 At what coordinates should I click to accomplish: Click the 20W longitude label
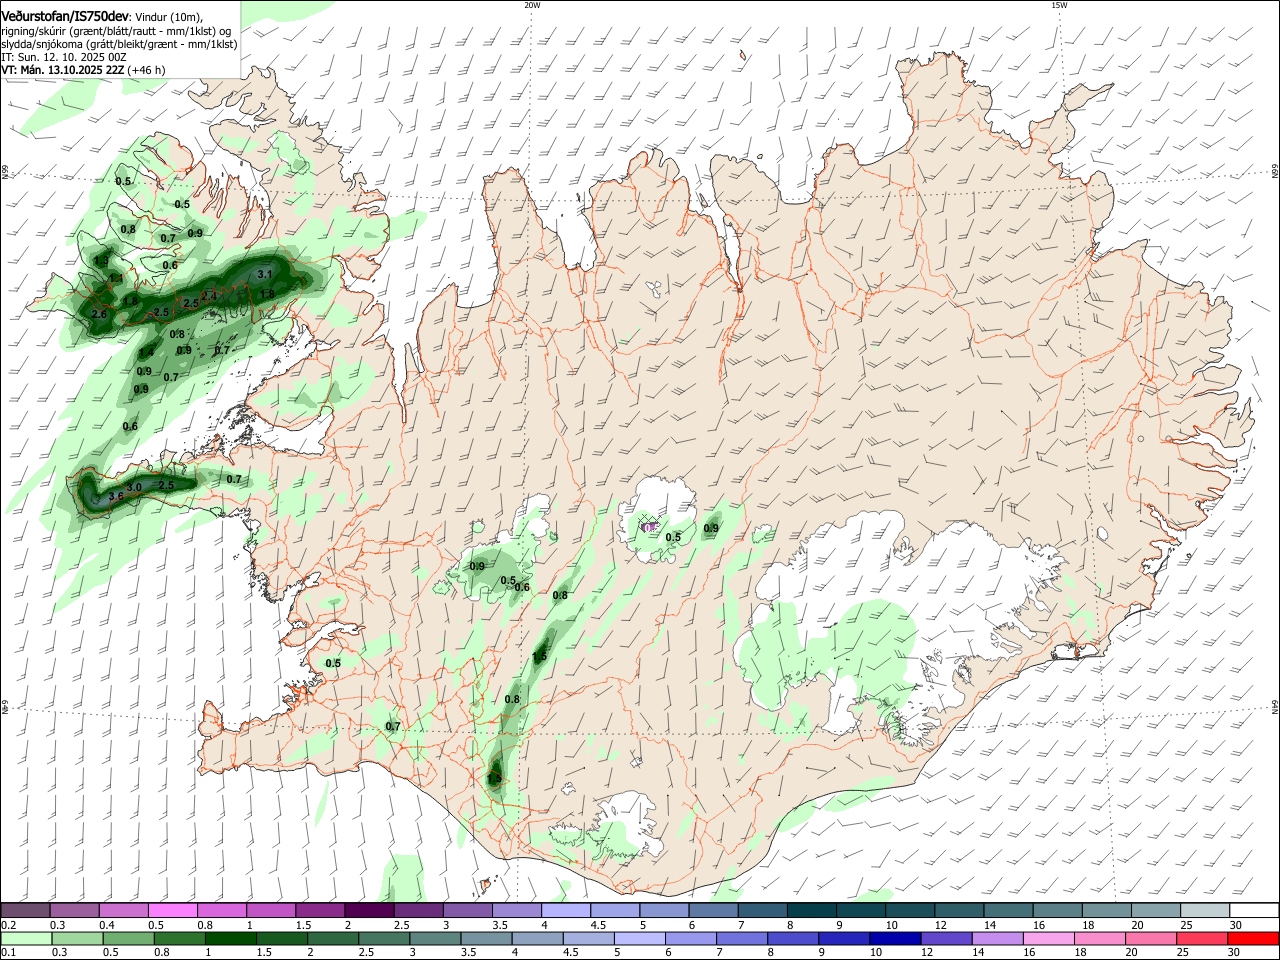(532, 5)
